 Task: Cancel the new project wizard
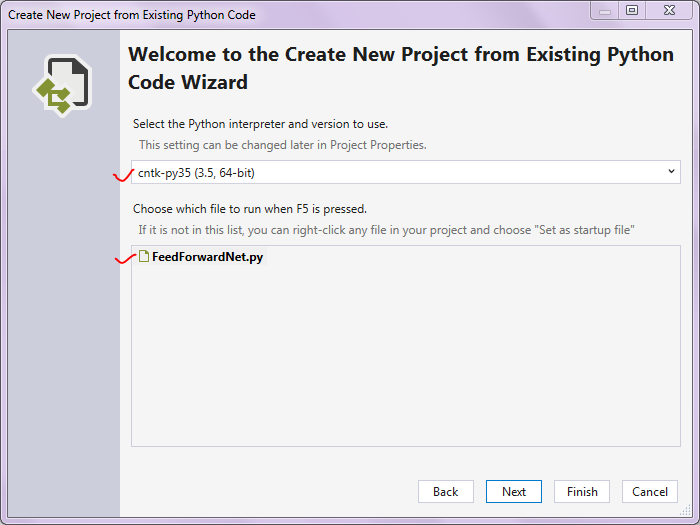[x=649, y=491]
